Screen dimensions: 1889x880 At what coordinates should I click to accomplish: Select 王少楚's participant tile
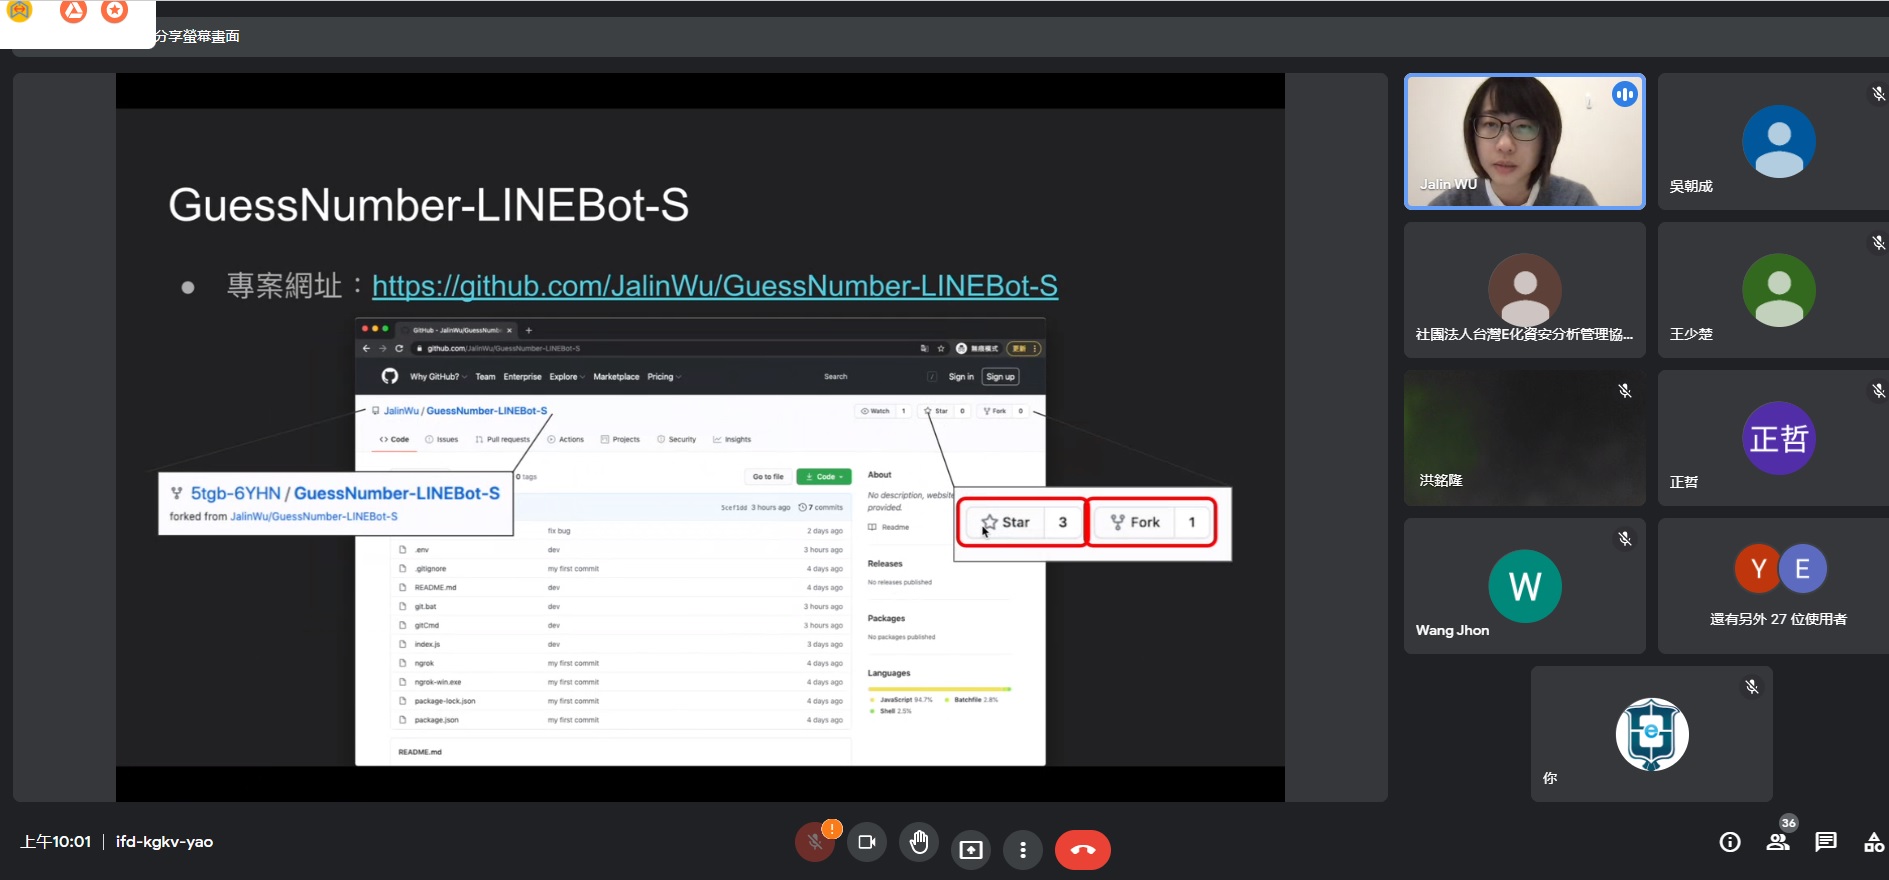(x=1773, y=290)
